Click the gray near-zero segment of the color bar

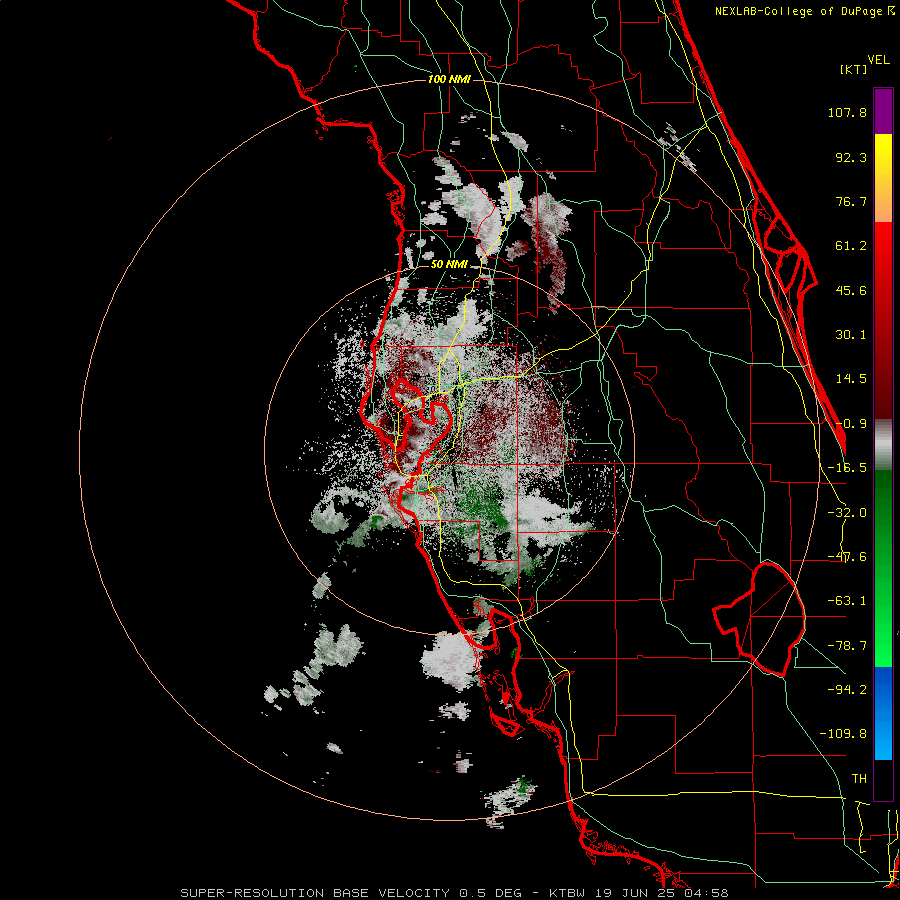(x=883, y=444)
